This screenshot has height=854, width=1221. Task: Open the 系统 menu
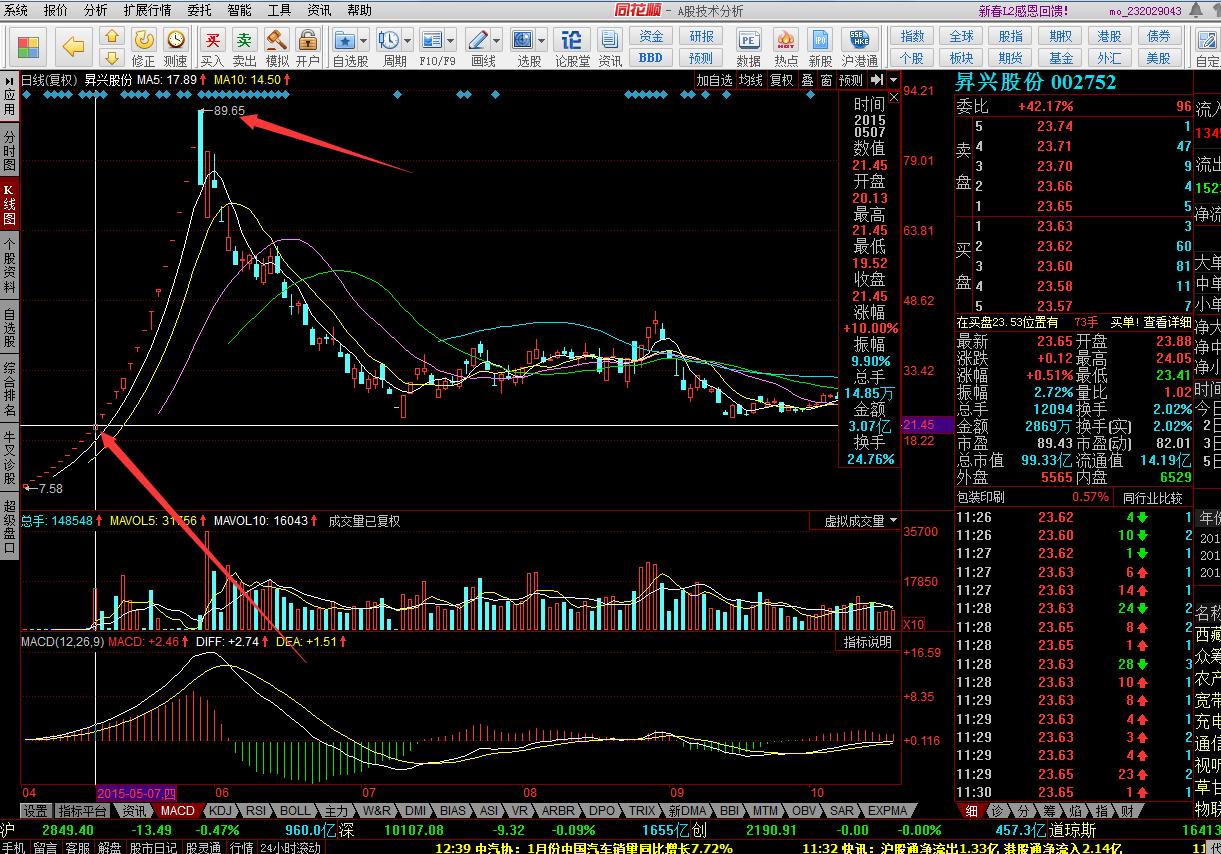pyautogui.click(x=16, y=10)
